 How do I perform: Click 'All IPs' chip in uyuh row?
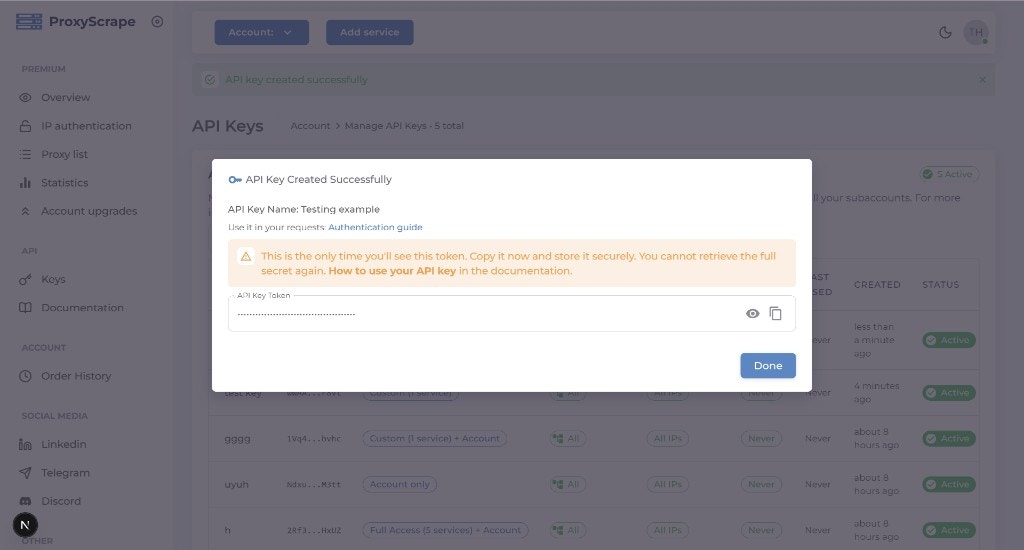coord(667,485)
